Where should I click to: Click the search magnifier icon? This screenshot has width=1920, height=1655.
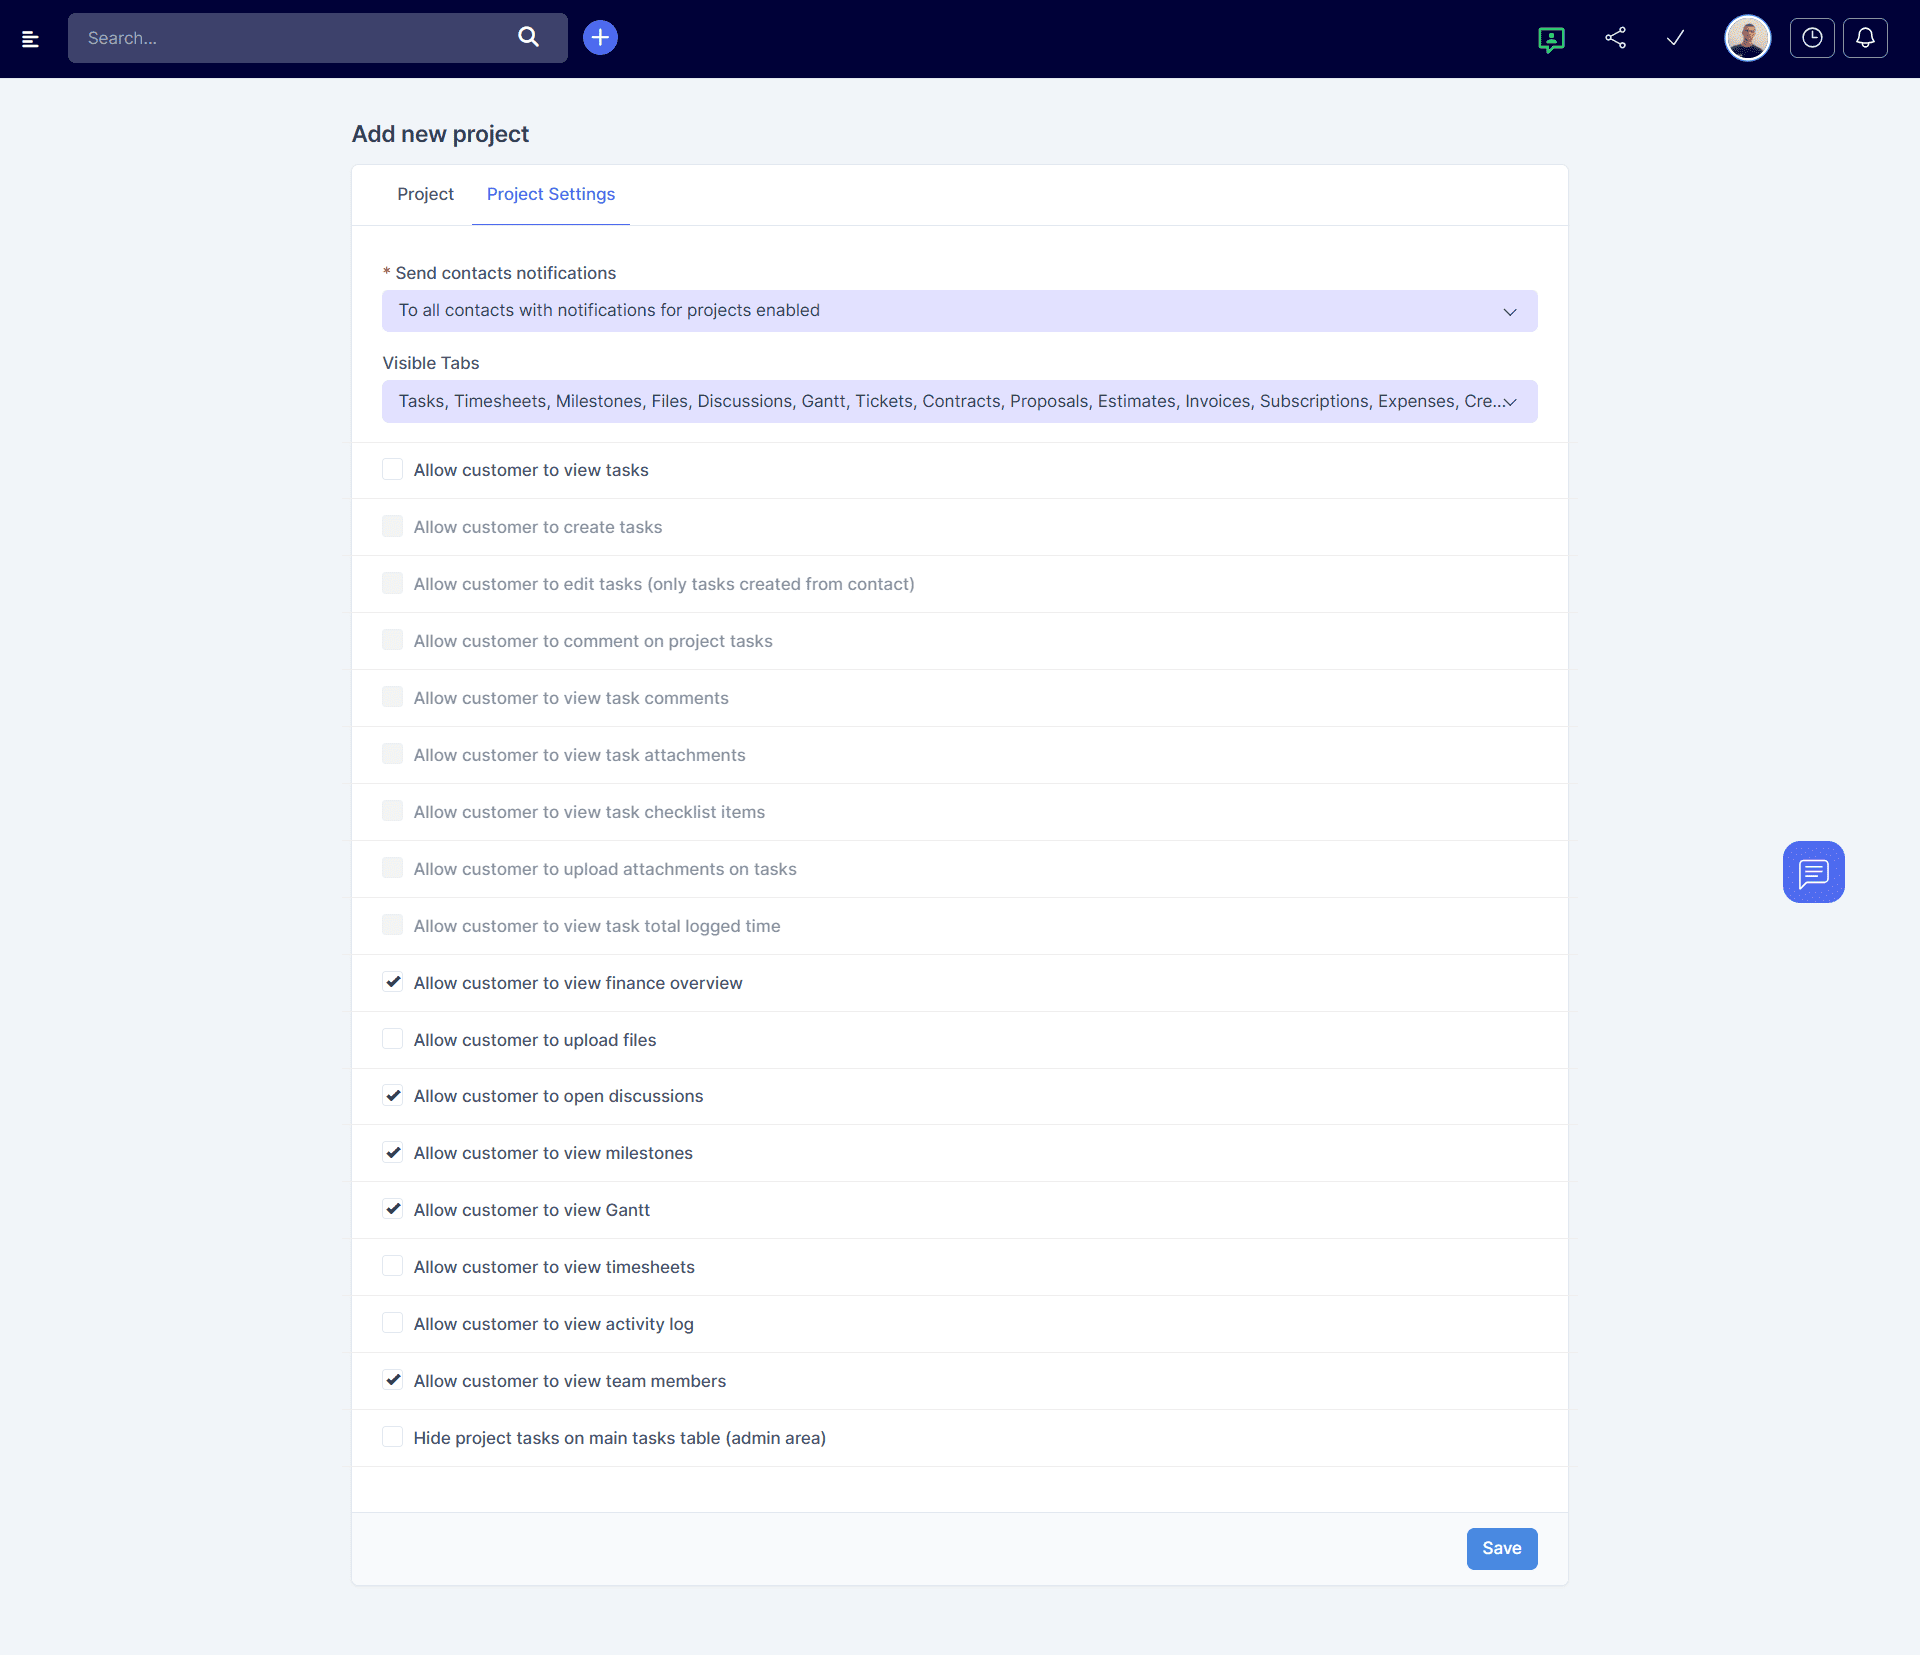[x=528, y=38]
